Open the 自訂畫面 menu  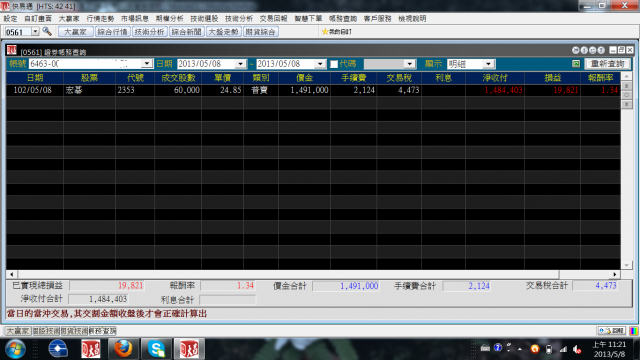38,18
